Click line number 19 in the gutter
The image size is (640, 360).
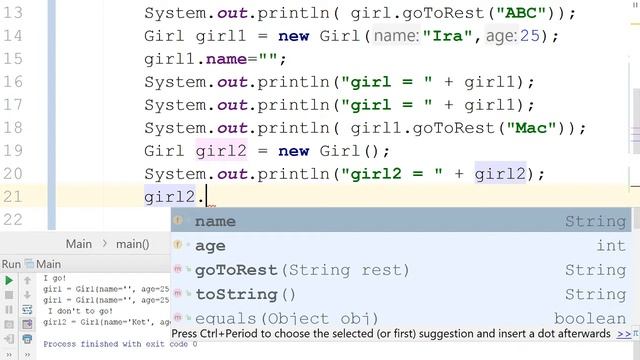click(13, 151)
